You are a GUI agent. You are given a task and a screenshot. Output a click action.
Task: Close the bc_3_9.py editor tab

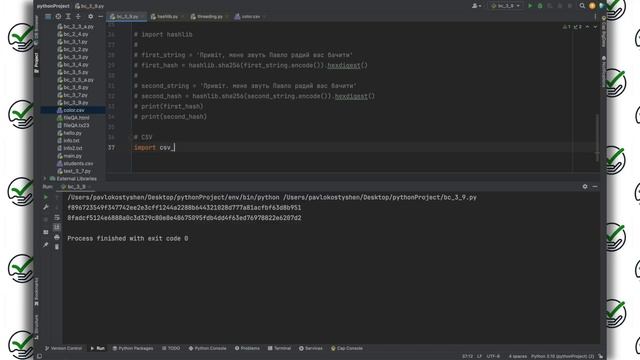click(143, 17)
